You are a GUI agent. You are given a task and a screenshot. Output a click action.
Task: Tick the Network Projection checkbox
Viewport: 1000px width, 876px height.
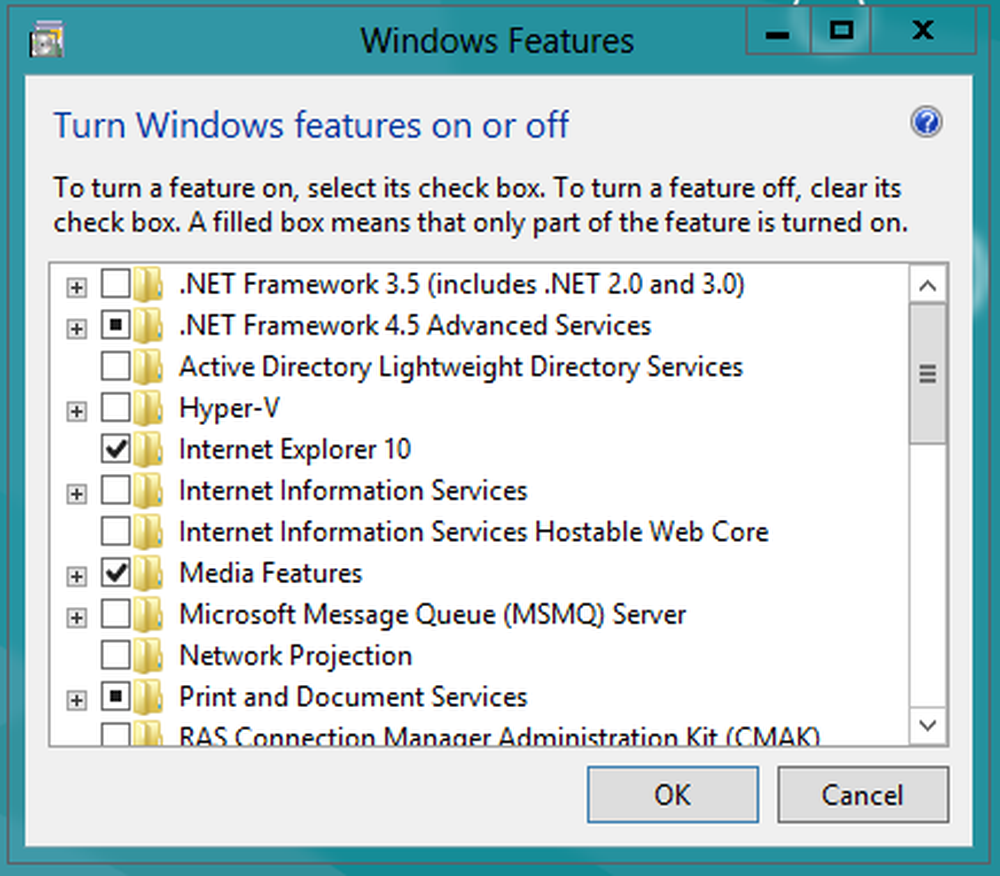pyautogui.click(x=116, y=656)
